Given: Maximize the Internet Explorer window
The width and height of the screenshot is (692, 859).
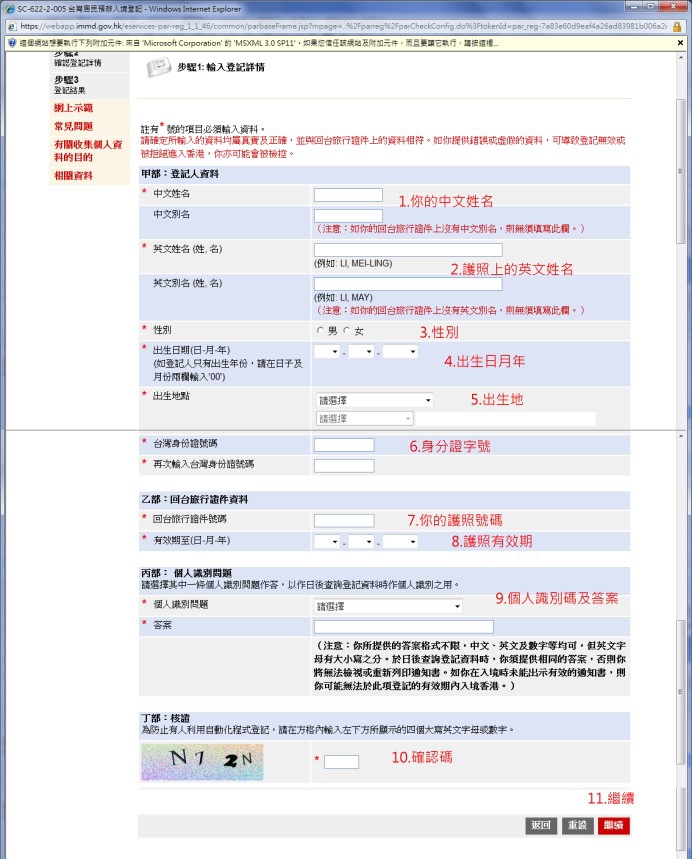Looking at the screenshot, I should point(651,7).
